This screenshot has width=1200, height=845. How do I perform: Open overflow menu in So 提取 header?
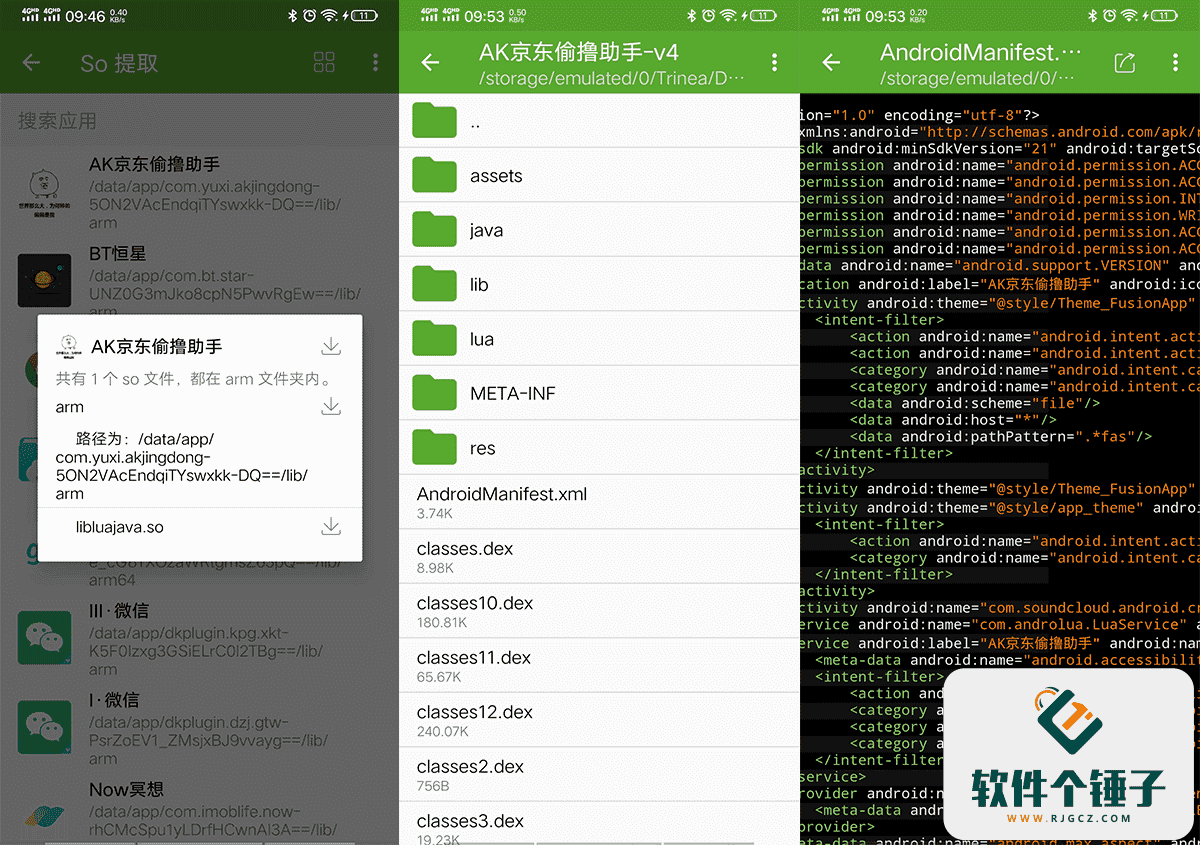tap(375, 63)
